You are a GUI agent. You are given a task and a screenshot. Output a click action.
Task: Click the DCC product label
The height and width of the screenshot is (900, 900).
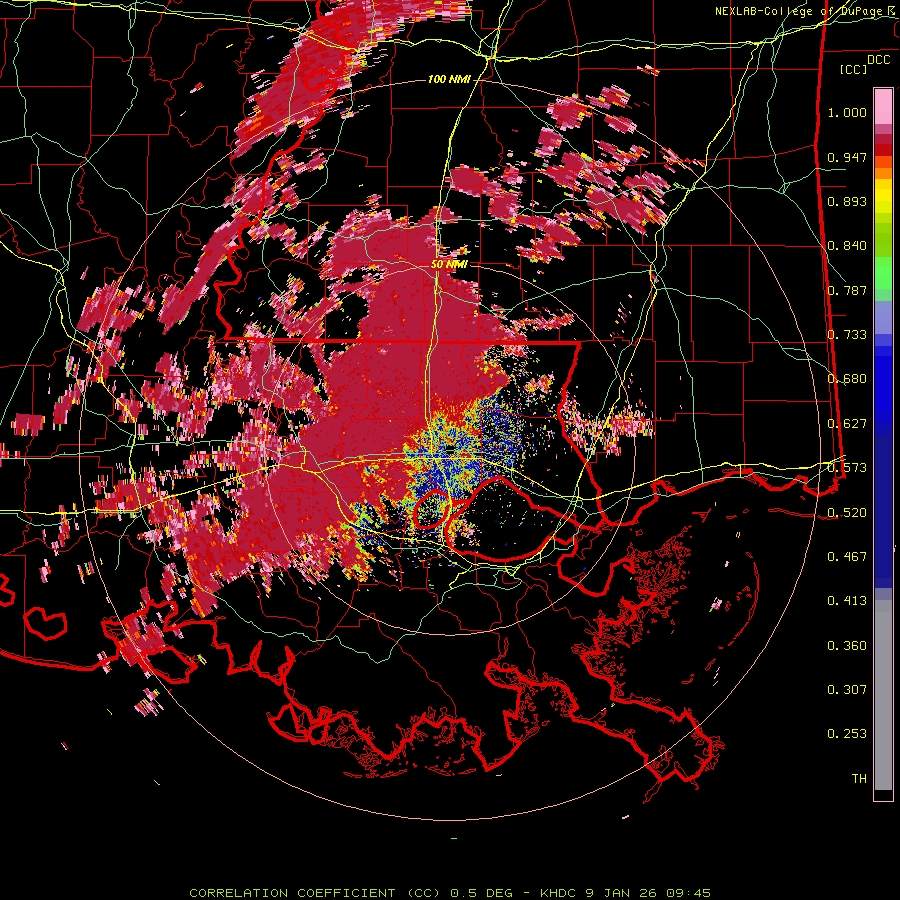pos(878,60)
